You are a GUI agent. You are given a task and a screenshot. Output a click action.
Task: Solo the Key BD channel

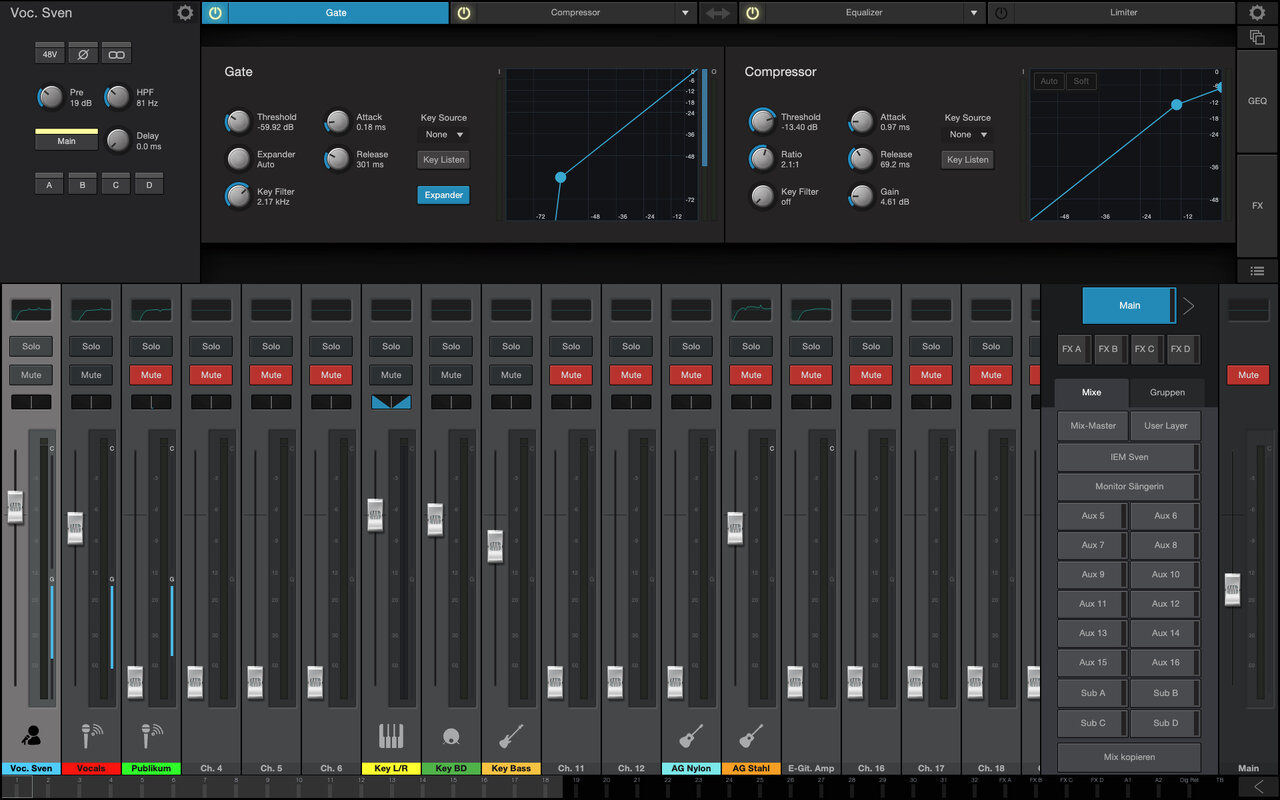(x=451, y=346)
